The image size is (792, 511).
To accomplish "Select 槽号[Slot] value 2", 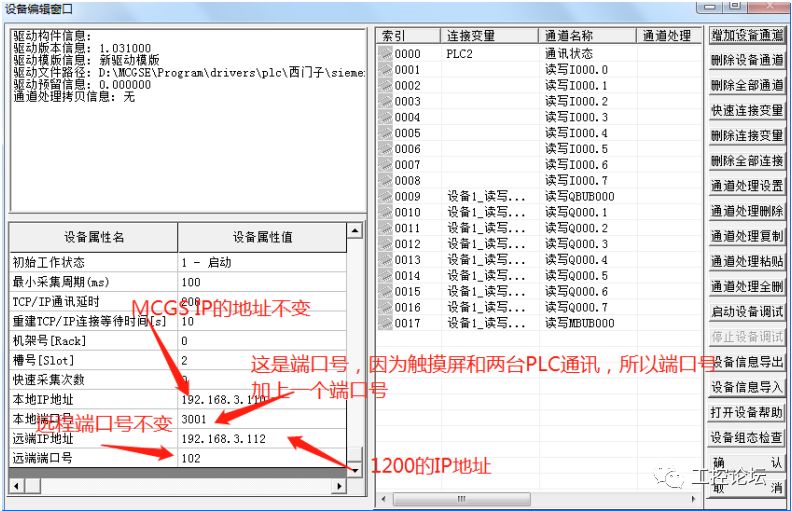I will (x=262, y=361).
